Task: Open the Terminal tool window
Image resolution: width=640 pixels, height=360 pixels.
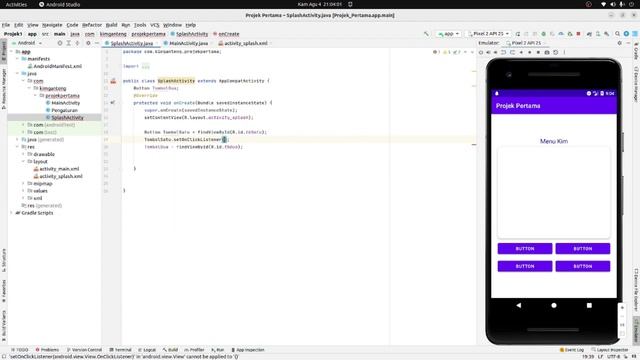Action: 120,350
